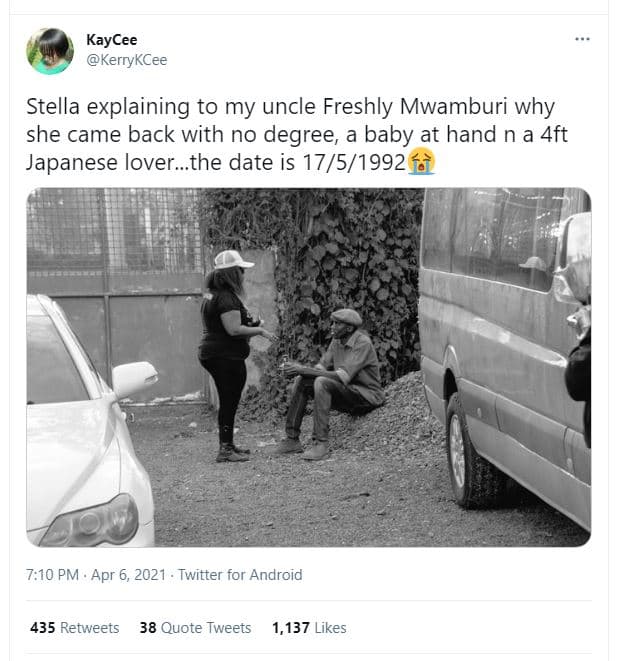Click the date 17/5/1992 in the tweet
This screenshot has height=661, width=619.
coord(354,161)
